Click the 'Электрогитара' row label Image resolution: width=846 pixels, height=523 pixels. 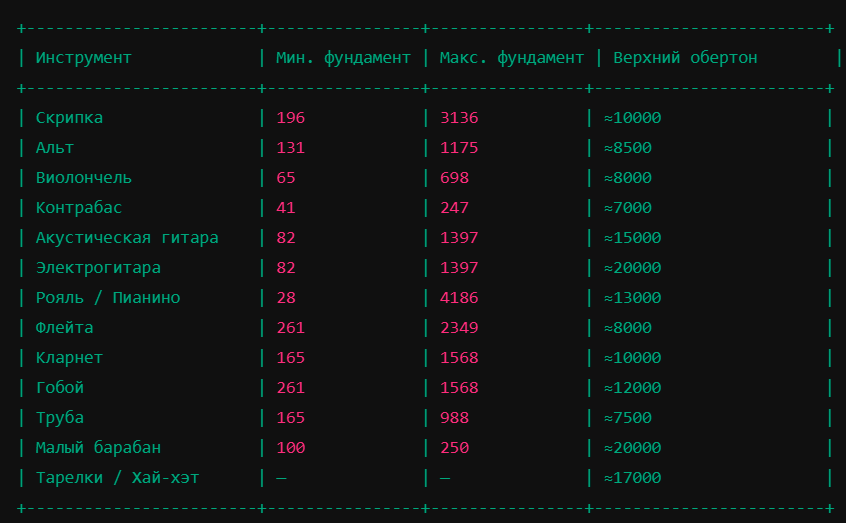click(98, 268)
